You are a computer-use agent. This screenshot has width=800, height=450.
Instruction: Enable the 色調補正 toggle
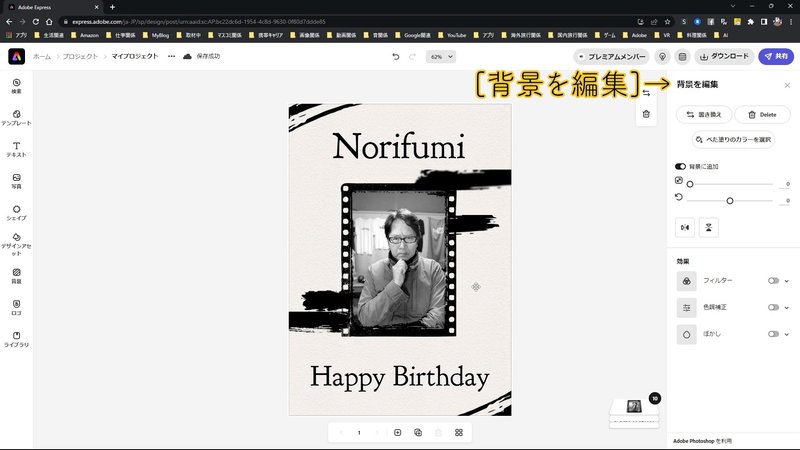coord(773,307)
